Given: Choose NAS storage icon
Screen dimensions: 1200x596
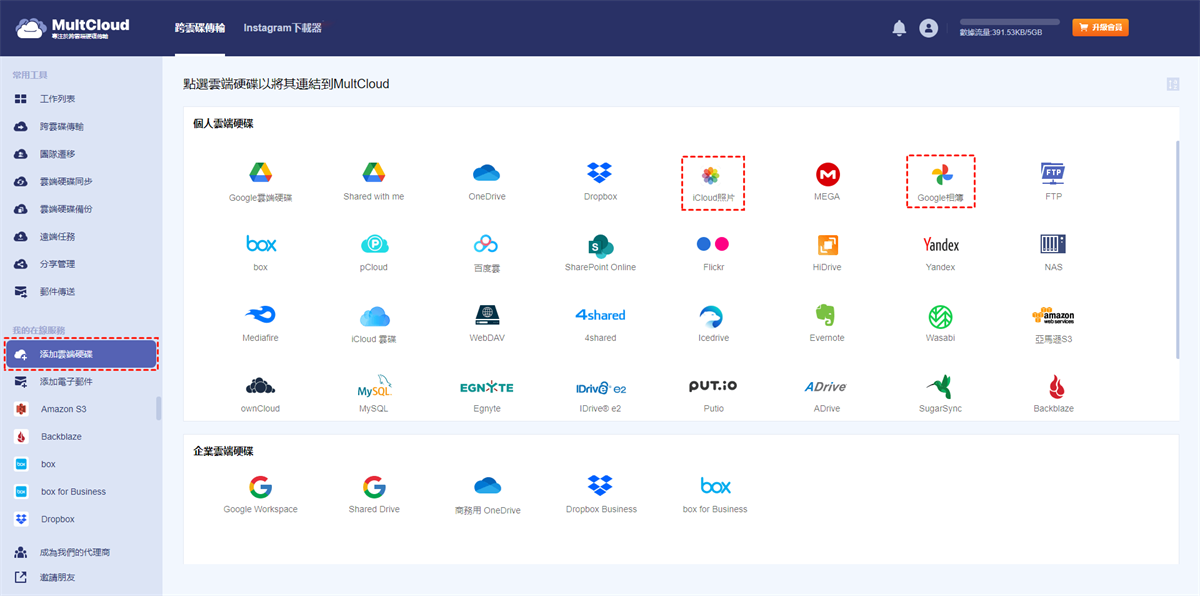Looking at the screenshot, I should point(1053,253).
